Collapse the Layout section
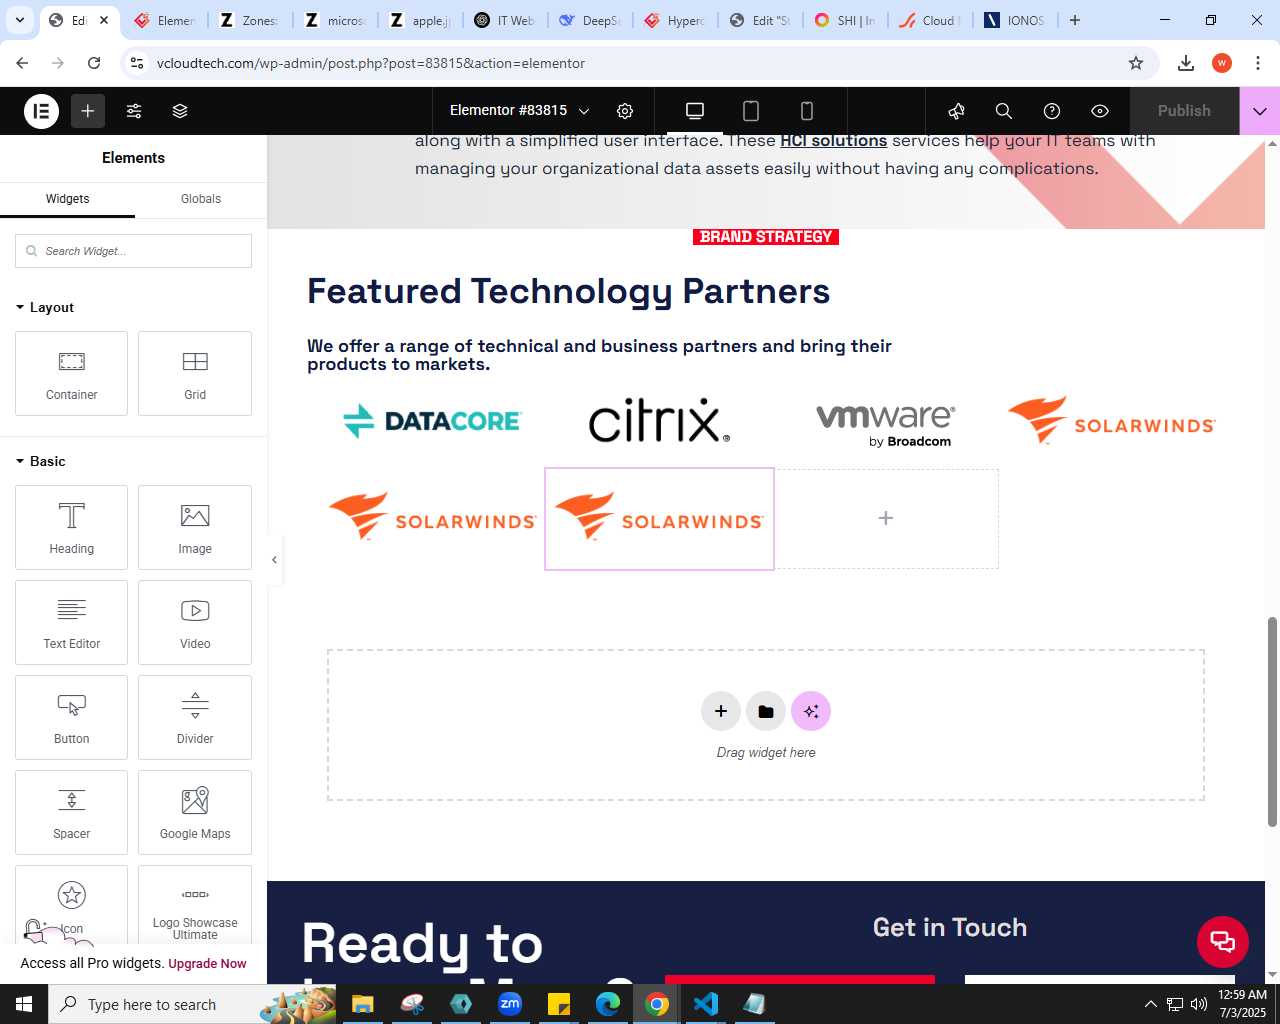Screen dimensions: 1280x1024 tap(45, 307)
